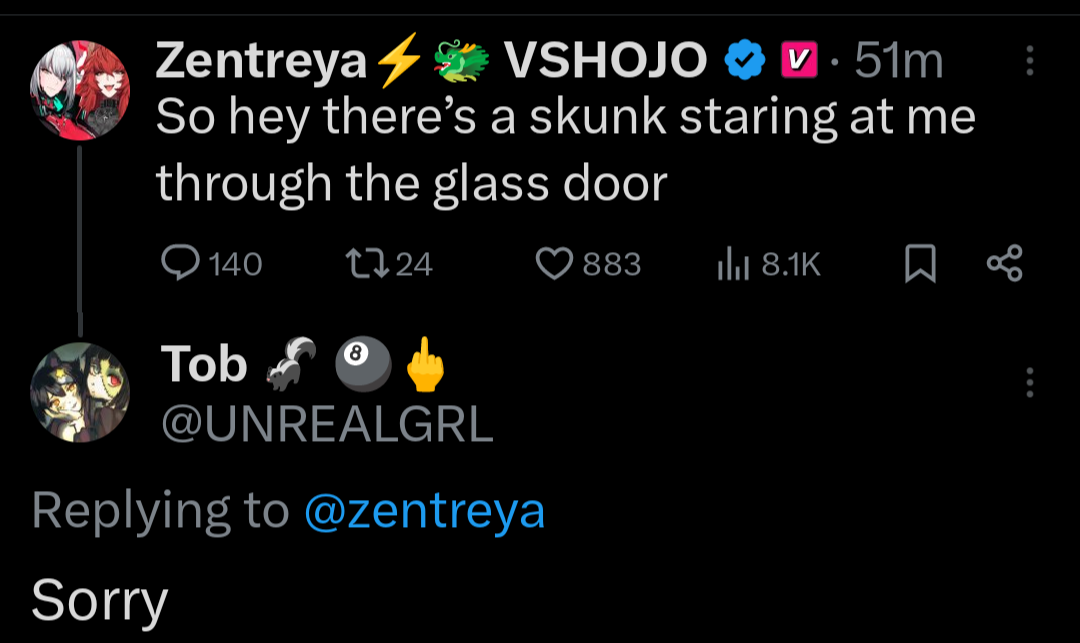Share Zentreya's tweet using the share icon

pyautogui.click(x=1004, y=264)
